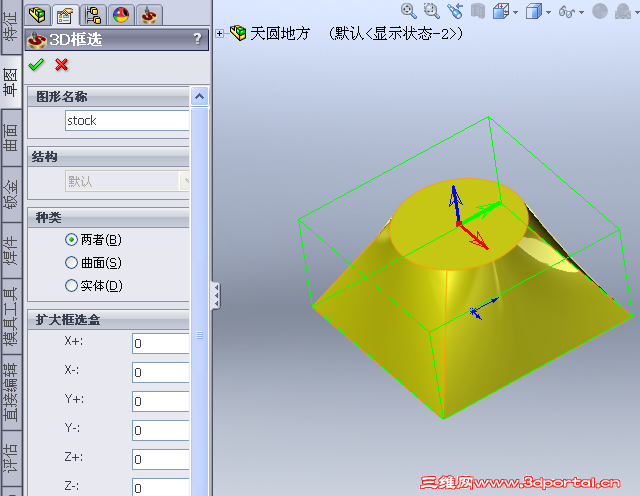Click the 天圆地方 tree item label

(280, 33)
